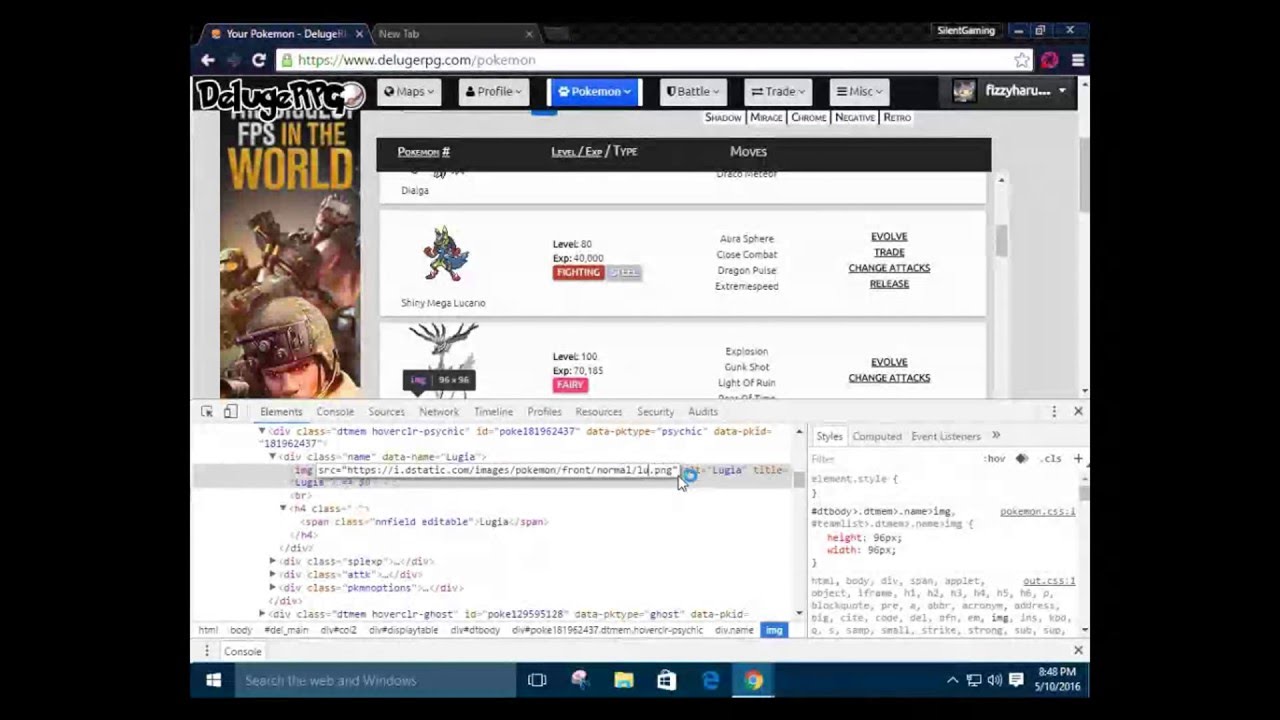
Task: Toggle the .hov element state button
Action: [x=995, y=458]
